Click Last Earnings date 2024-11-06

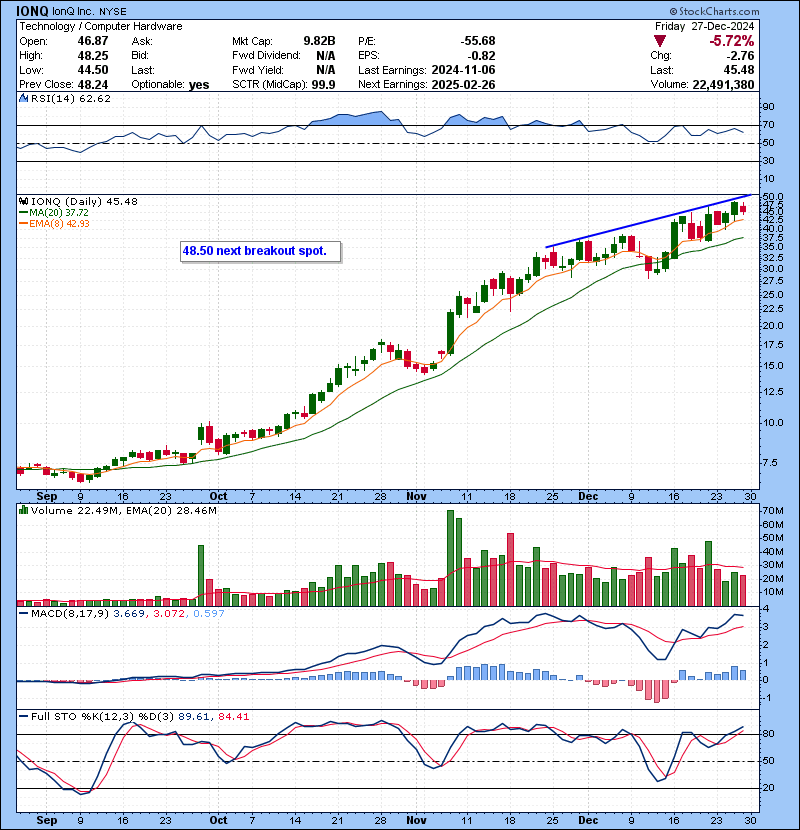tap(463, 70)
